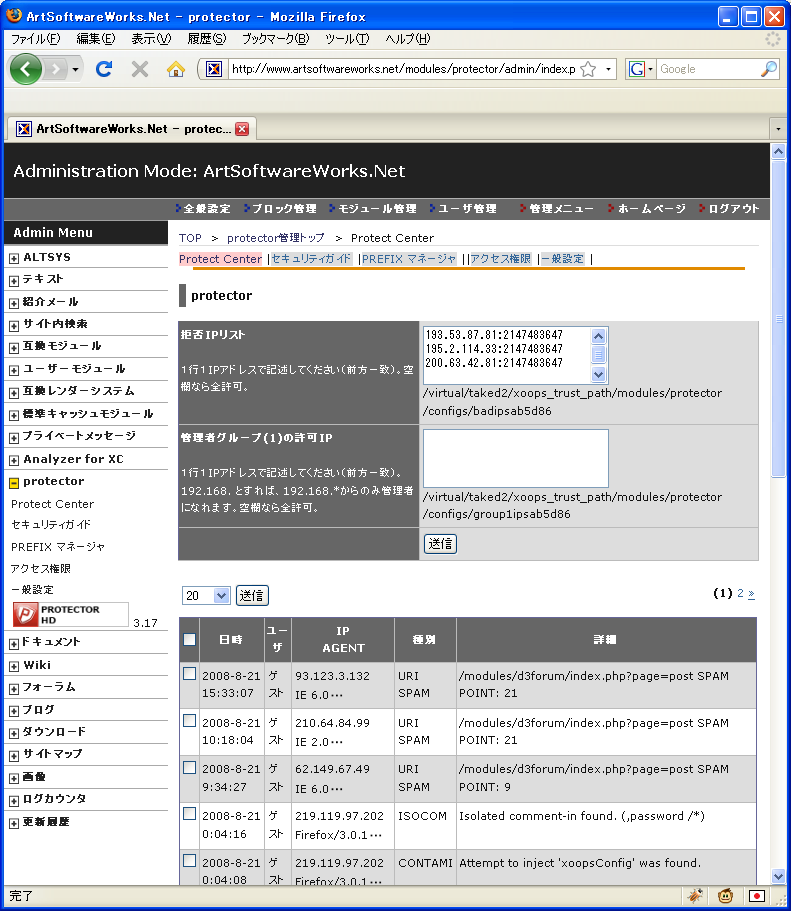Click the Japanese flag status bar icon
791x911 pixels.
(757, 895)
